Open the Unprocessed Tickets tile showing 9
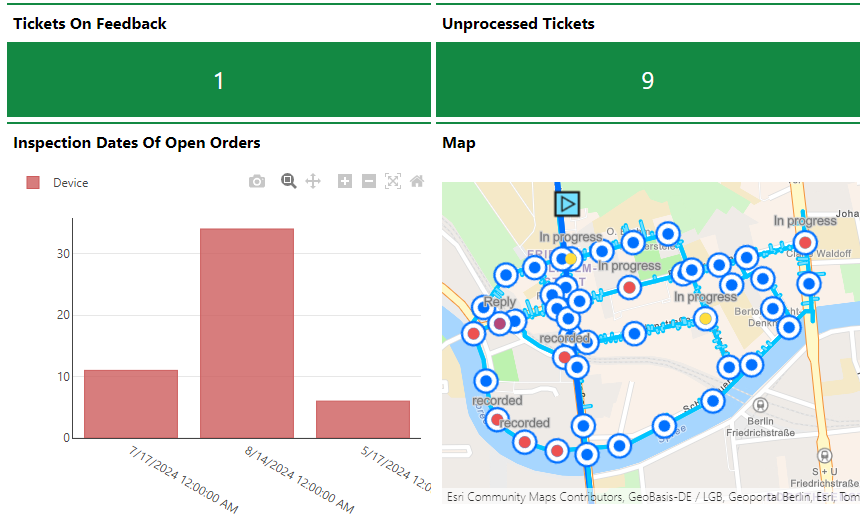Screen dimensions: 860x522 [x=647, y=80]
